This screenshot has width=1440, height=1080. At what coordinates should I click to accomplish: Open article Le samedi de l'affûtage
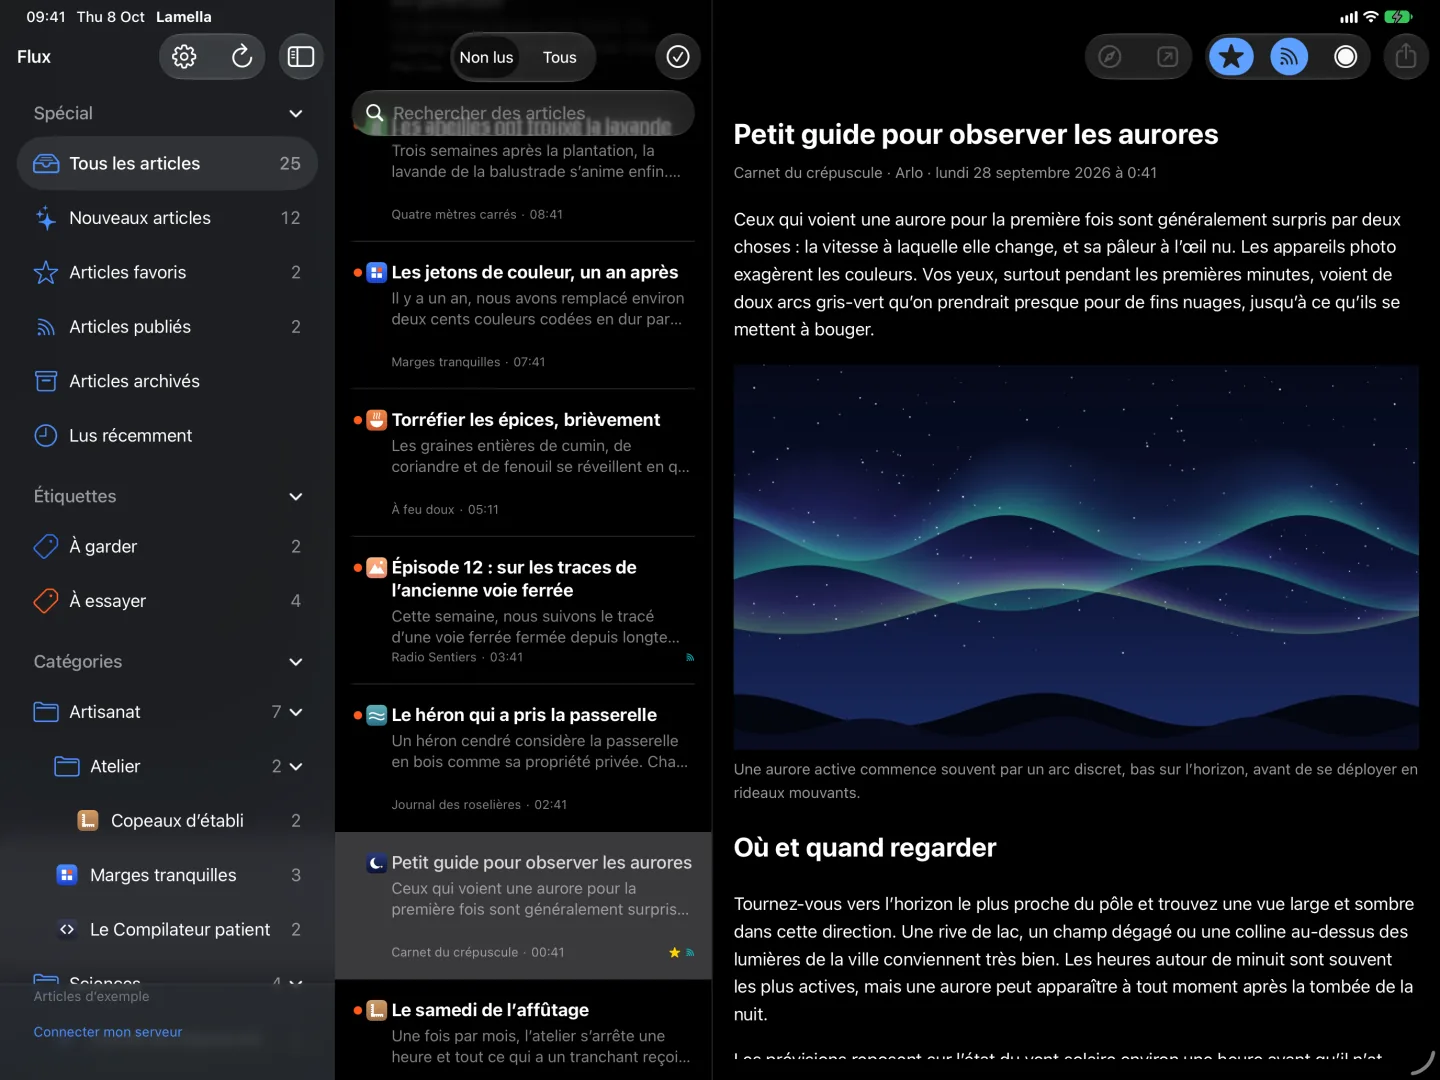coord(523,1030)
